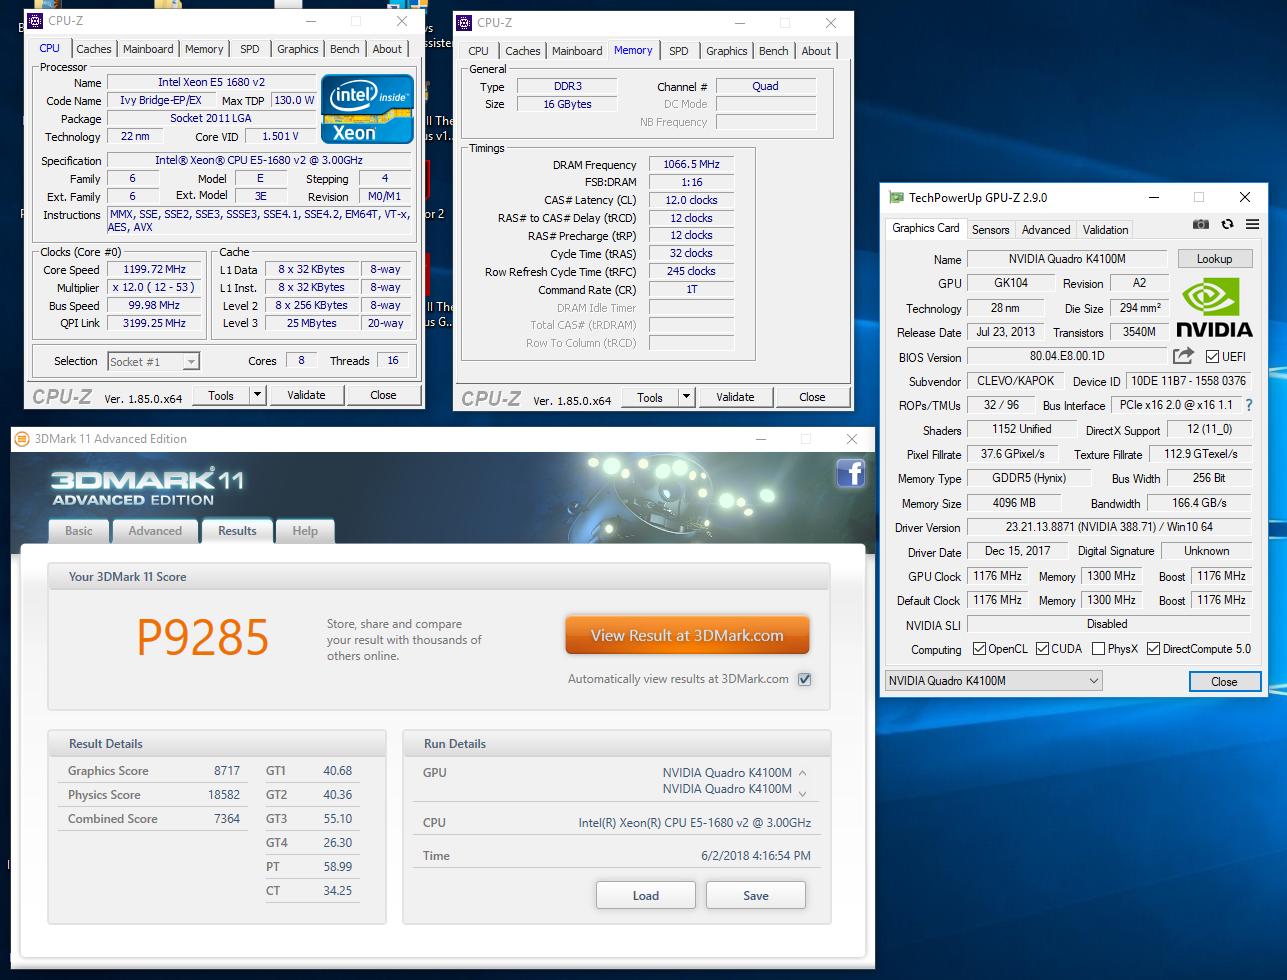Viewport: 1287px width, 980px height.
Task: Take a GPU-Z screenshot with camera icon
Action: pos(1201,226)
